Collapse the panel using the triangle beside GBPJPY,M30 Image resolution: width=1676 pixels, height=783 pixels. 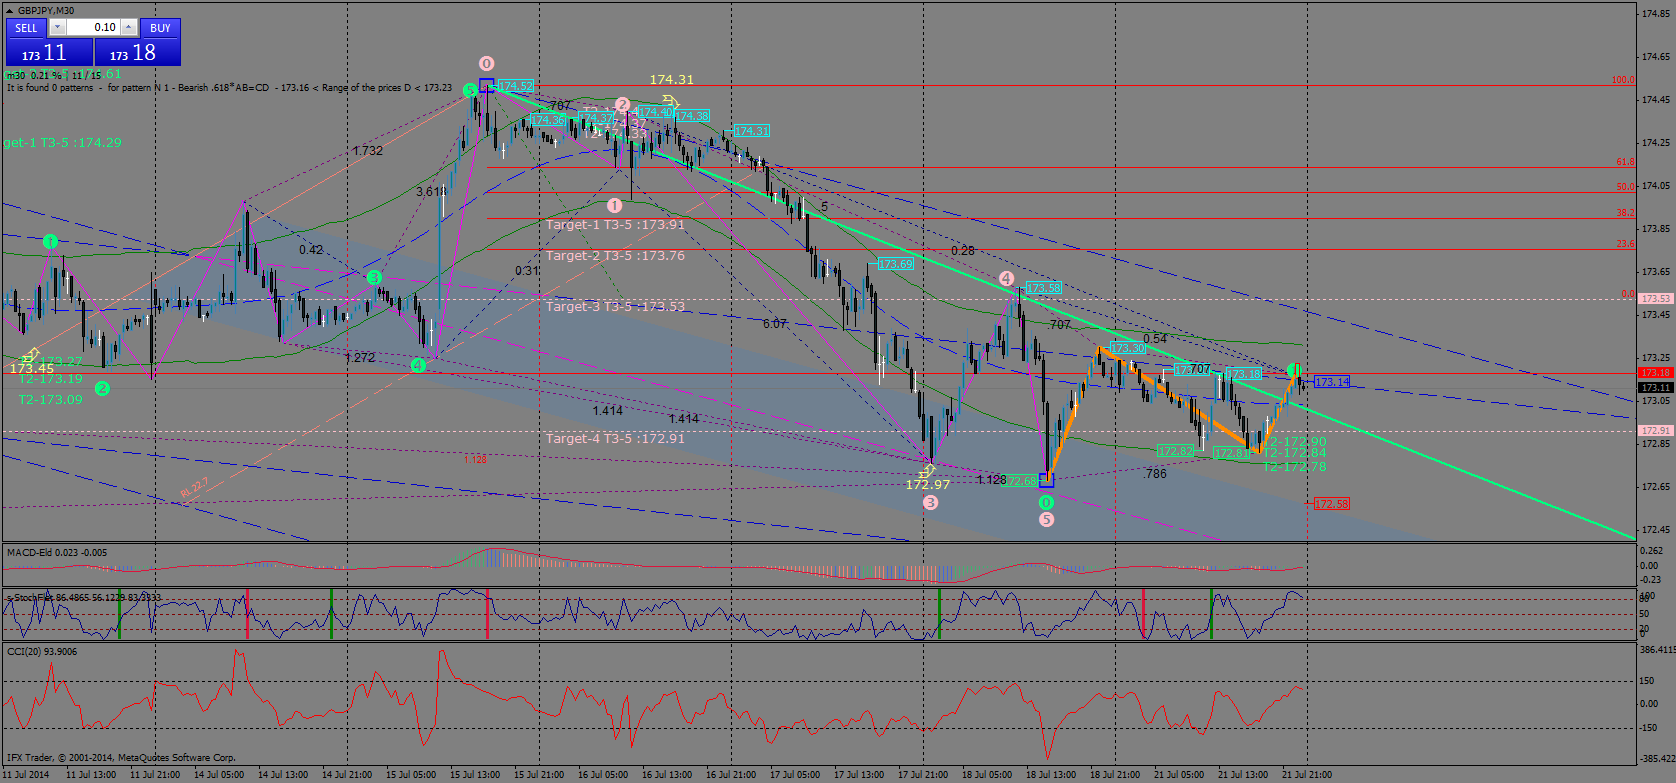(x=10, y=11)
